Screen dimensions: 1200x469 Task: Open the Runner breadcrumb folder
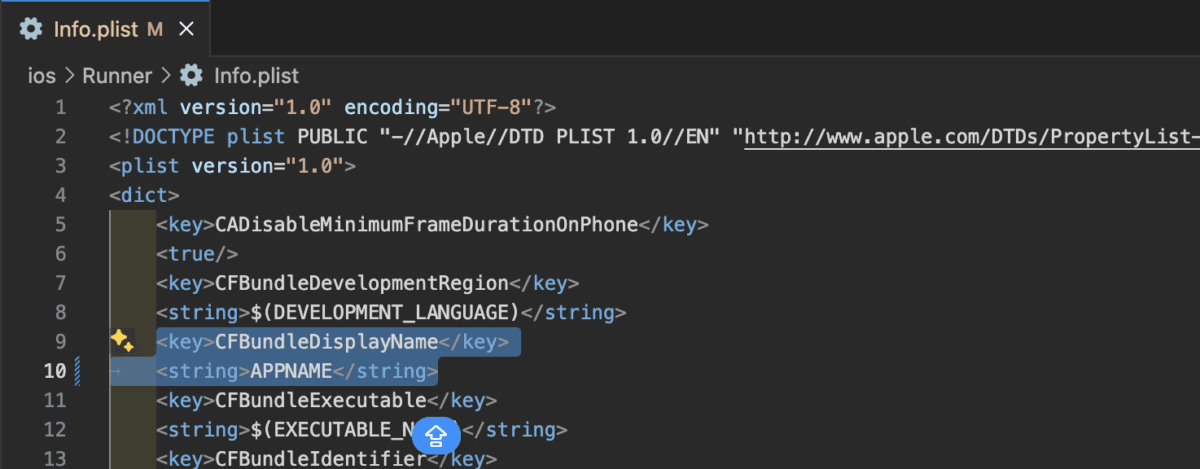tap(116, 75)
